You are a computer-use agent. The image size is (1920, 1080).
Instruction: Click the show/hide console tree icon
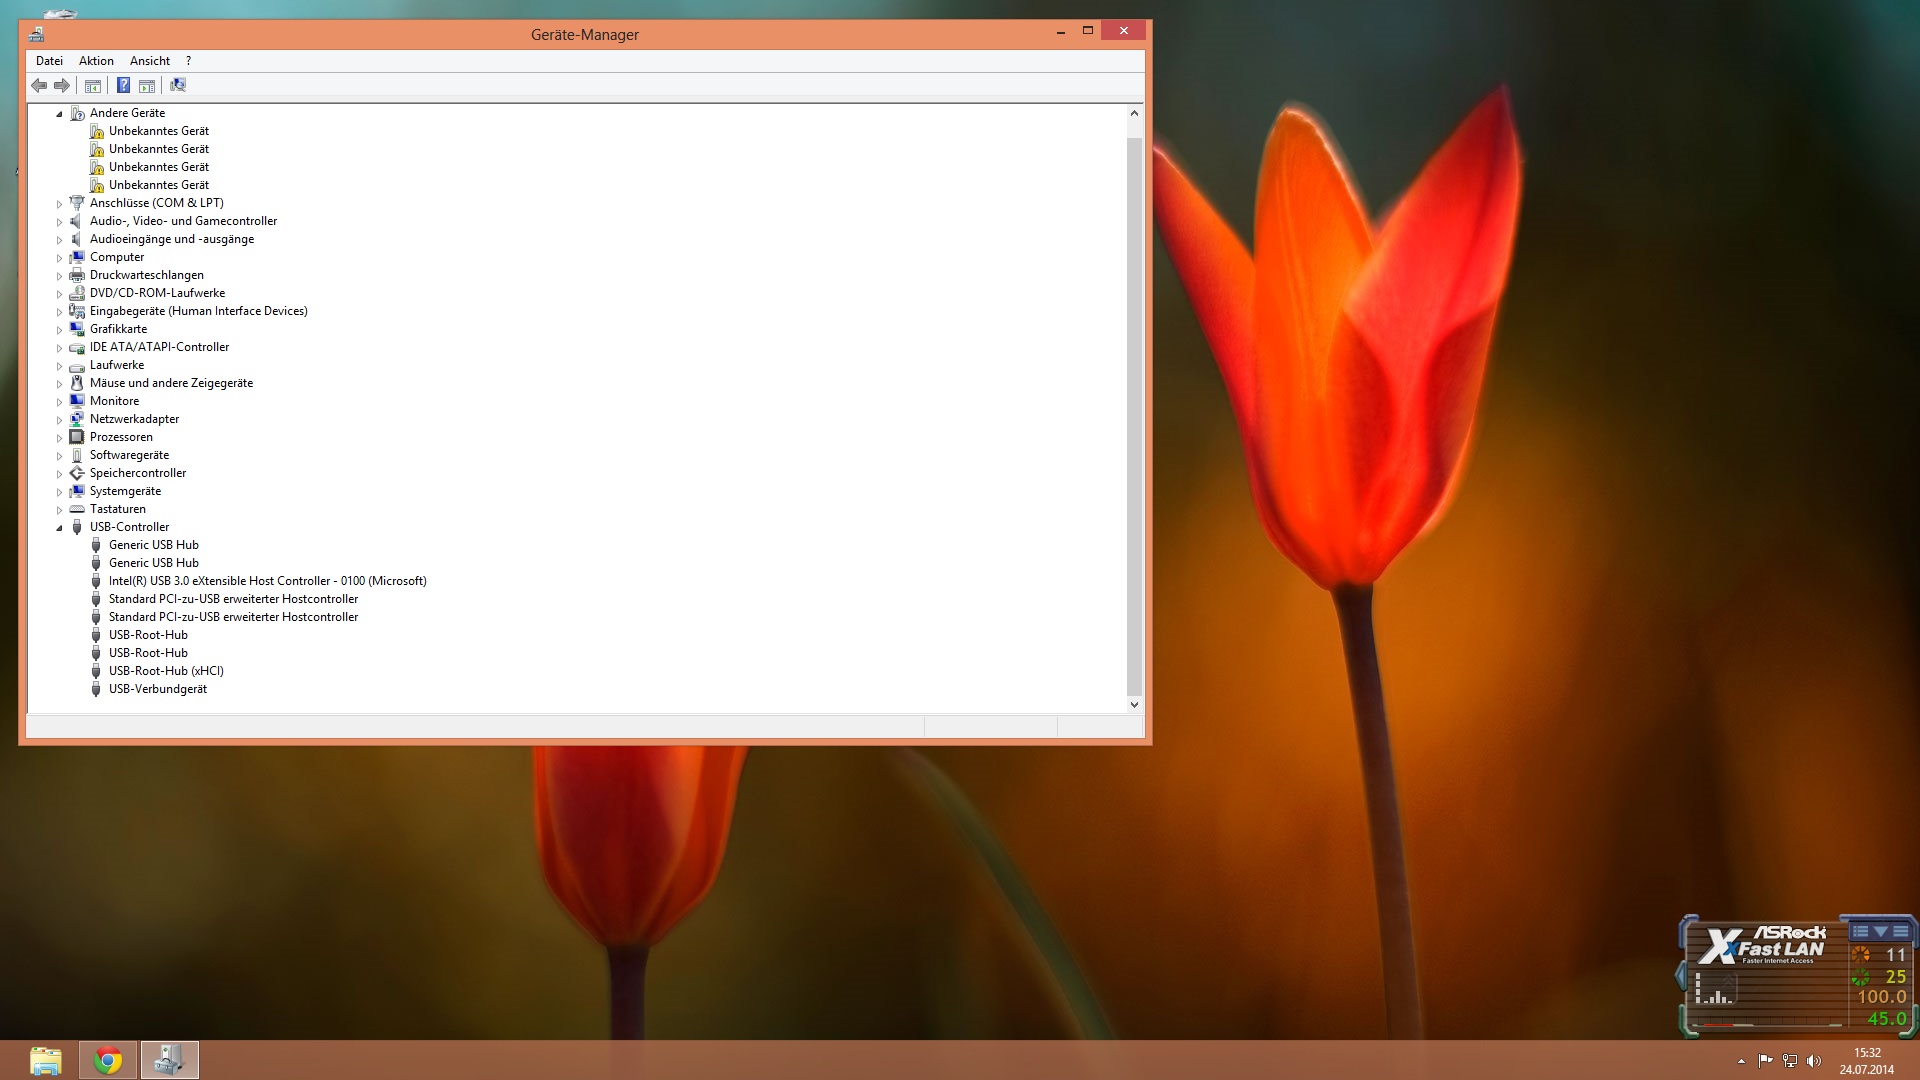[93, 85]
